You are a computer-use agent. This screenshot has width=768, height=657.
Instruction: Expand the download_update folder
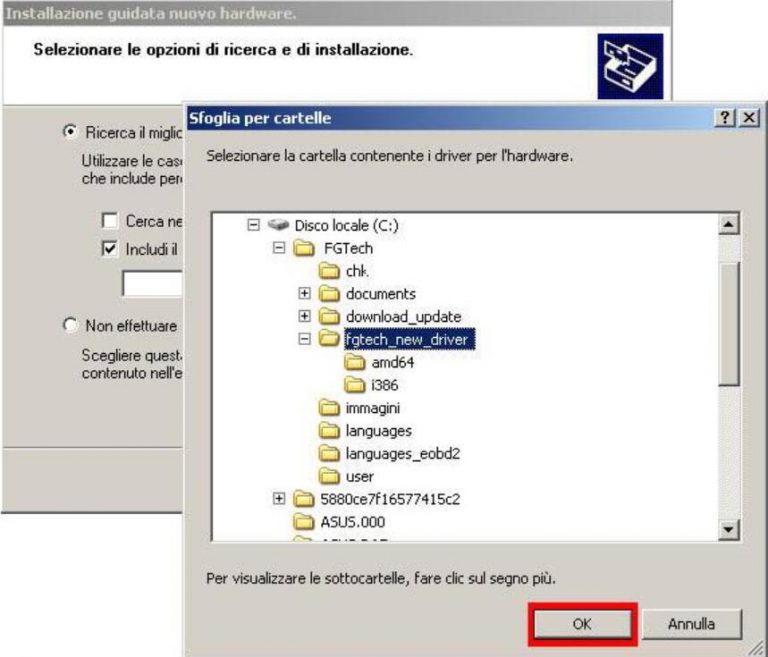coord(304,316)
